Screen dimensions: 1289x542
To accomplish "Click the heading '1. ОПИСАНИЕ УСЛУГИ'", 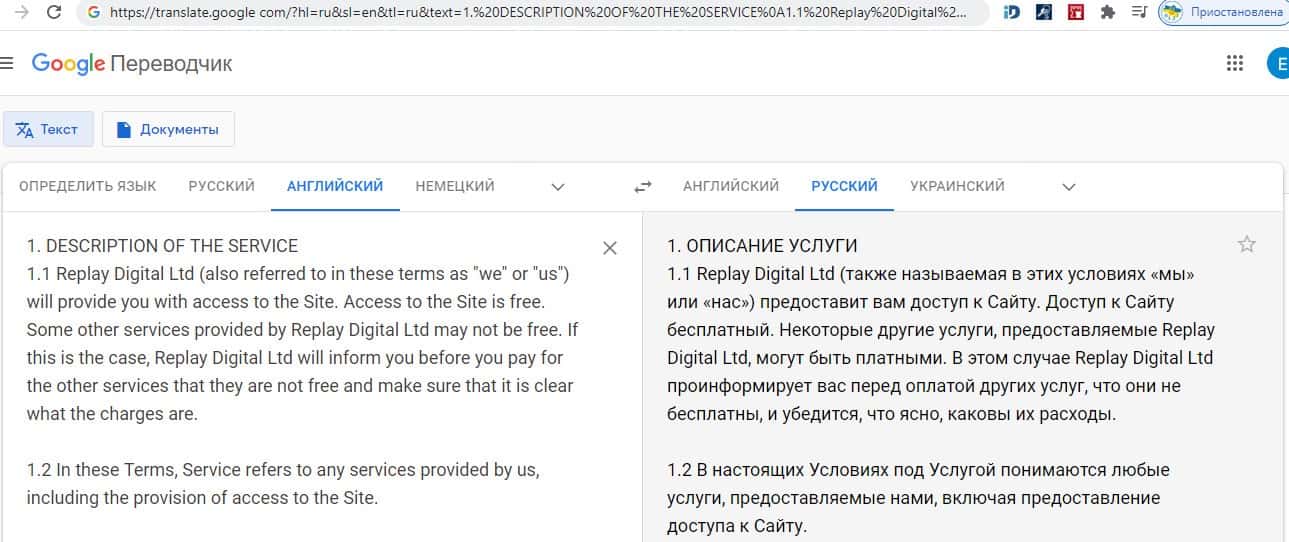I will click(x=763, y=246).
